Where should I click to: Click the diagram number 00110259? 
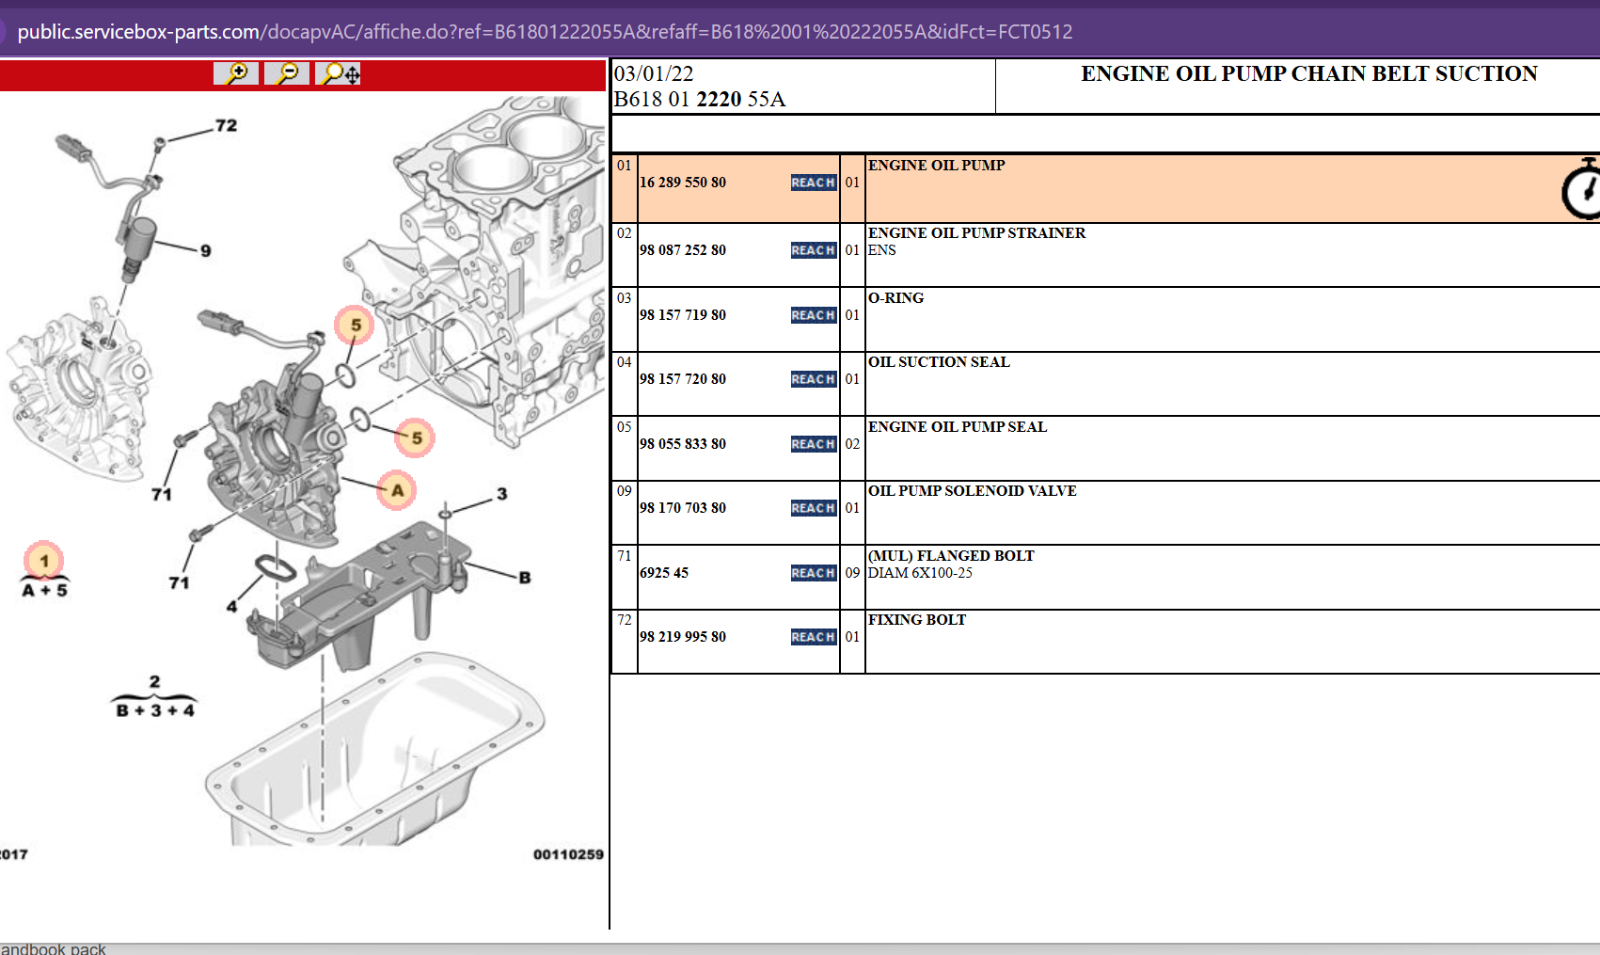[x=568, y=855]
